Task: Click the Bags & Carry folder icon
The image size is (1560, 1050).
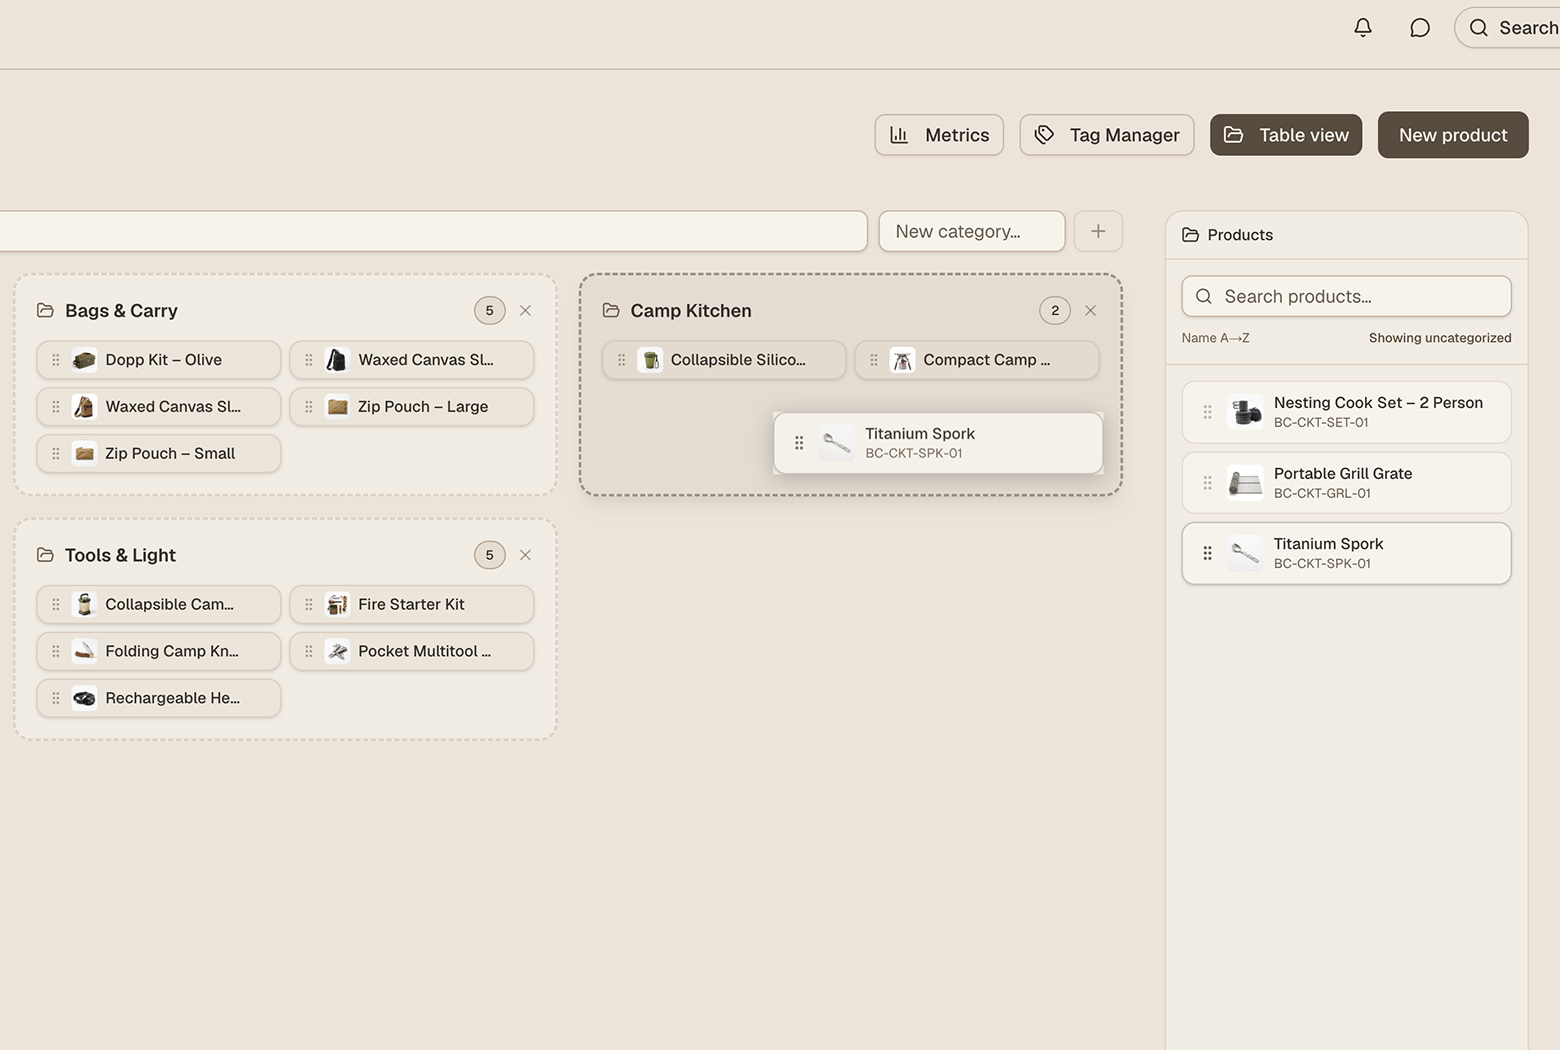Action: [x=45, y=310]
